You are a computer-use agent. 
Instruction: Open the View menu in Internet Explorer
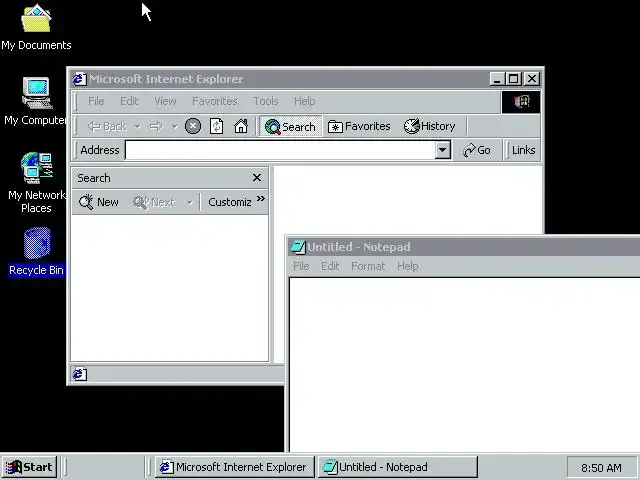coord(165,101)
